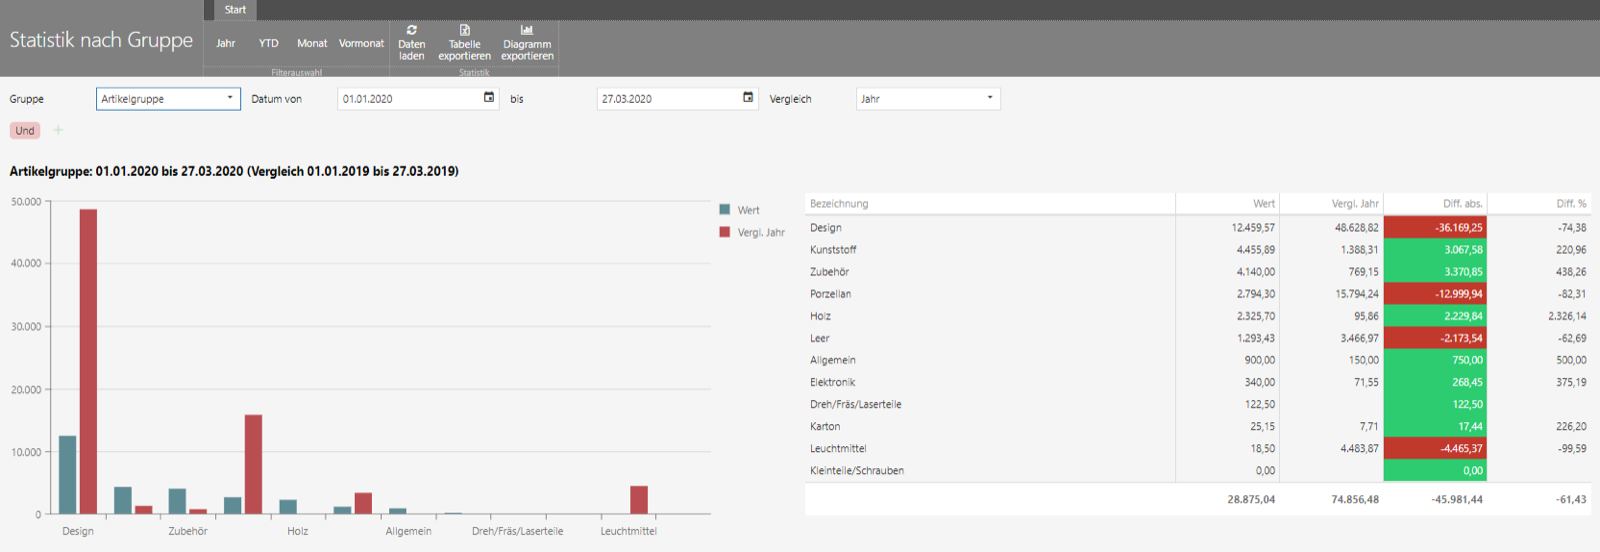Click the Und filter tag
Screen dimensions: 1600x552
(25, 131)
